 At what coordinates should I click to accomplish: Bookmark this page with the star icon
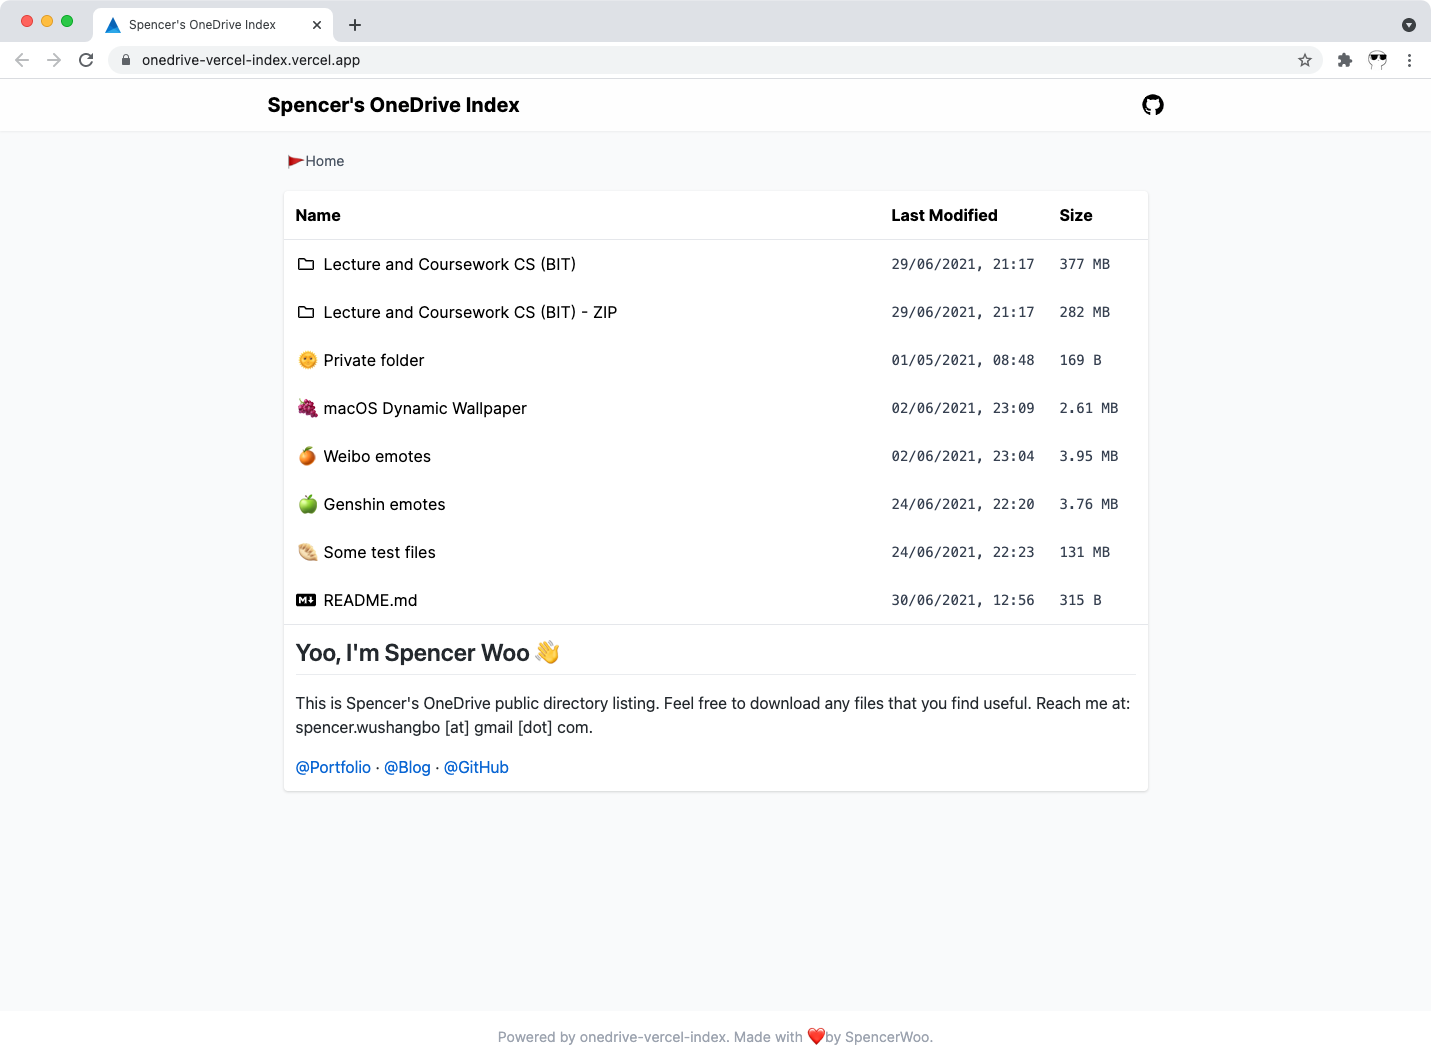(x=1305, y=60)
